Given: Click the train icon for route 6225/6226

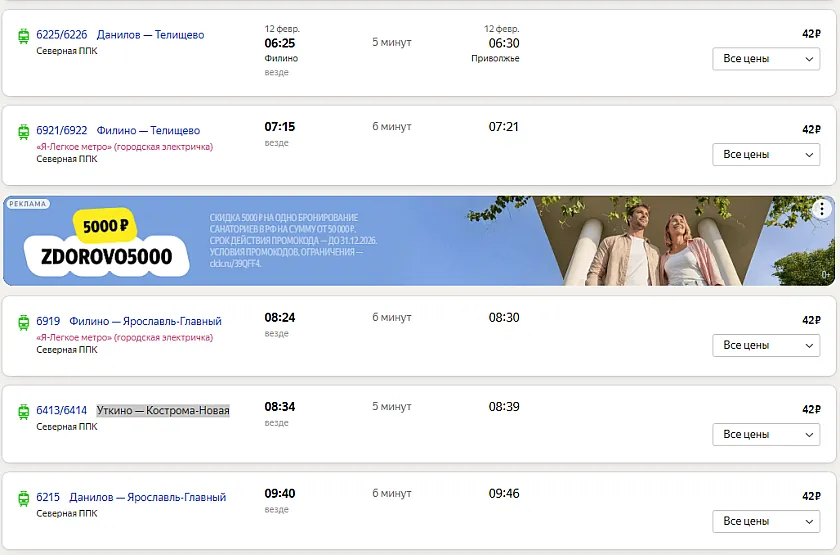Looking at the screenshot, I should [23, 36].
